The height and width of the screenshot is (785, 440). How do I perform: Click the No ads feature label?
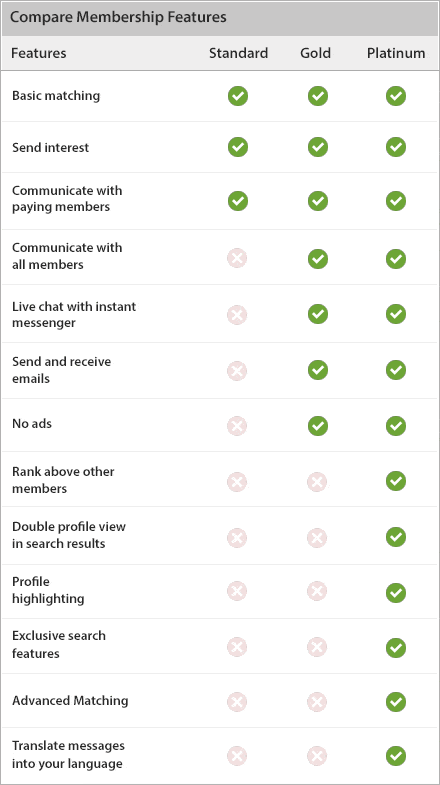pos(32,424)
